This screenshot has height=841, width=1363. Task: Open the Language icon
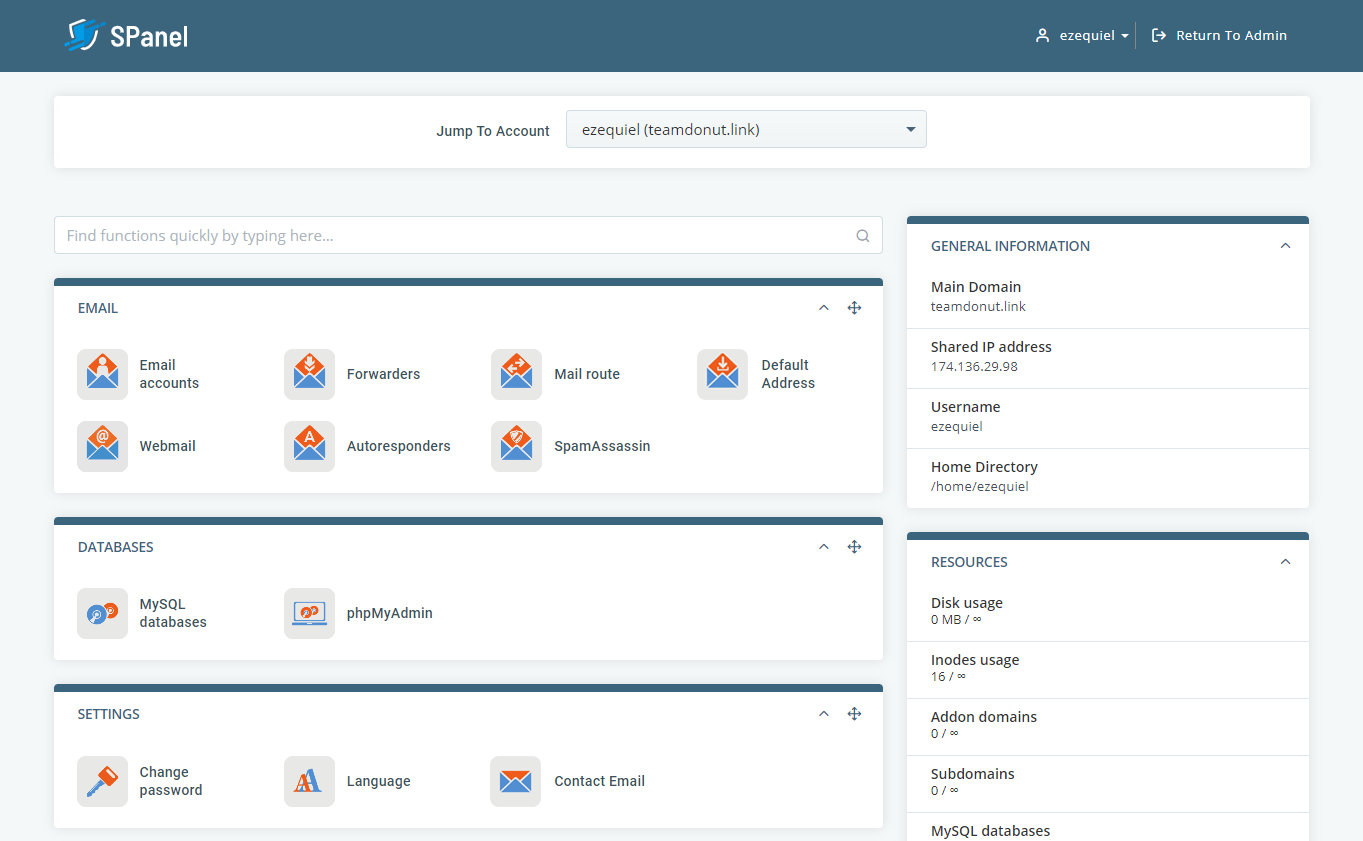(x=309, y=781)
